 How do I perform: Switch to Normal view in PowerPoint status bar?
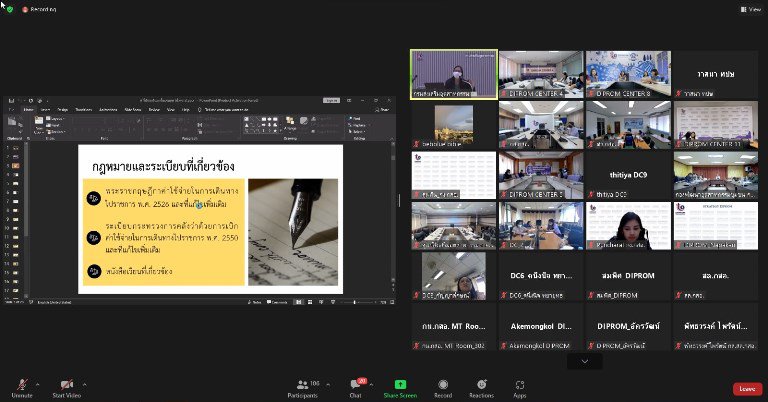pos(299,302)
